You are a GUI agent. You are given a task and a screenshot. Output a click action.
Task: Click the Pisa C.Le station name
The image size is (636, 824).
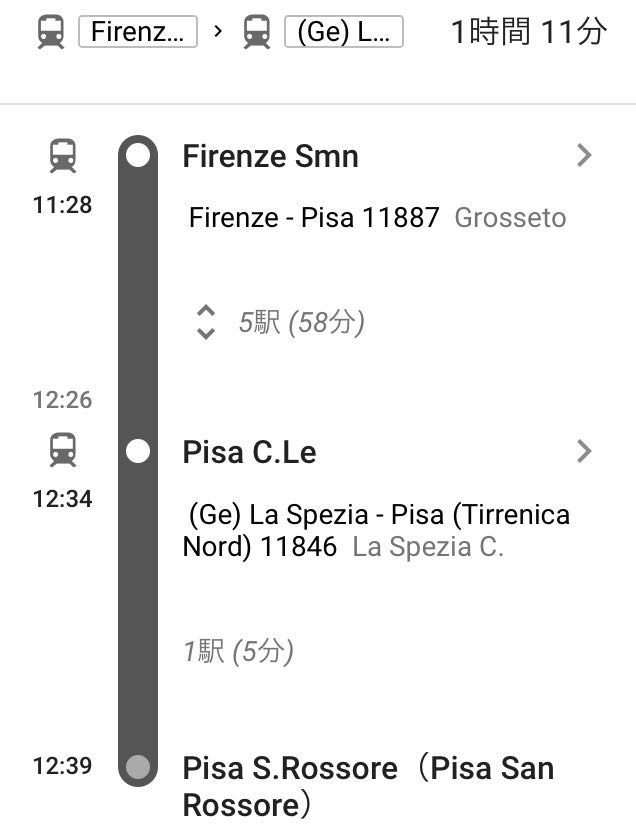click(249, 452)
